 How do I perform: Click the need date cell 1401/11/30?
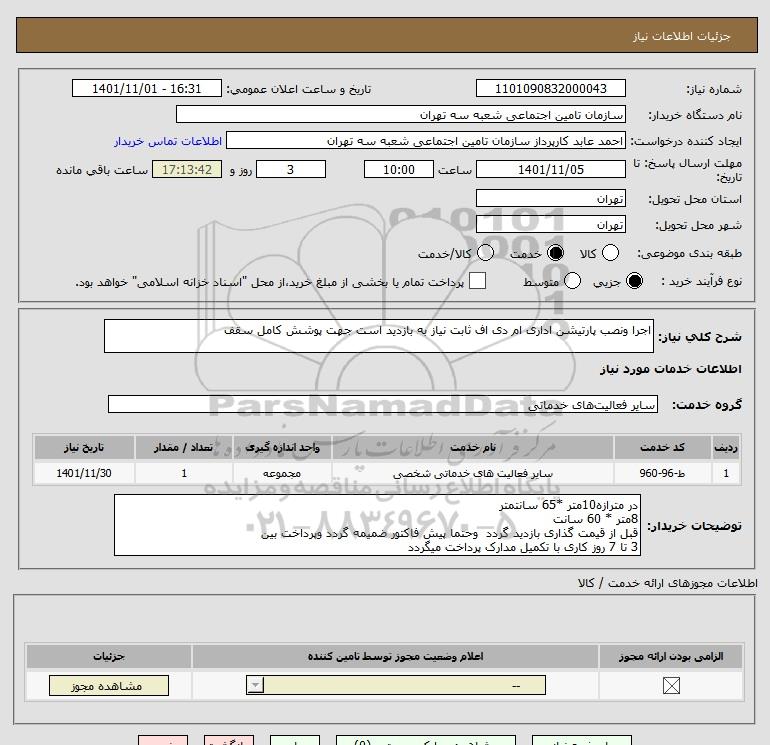coord(84,473)
